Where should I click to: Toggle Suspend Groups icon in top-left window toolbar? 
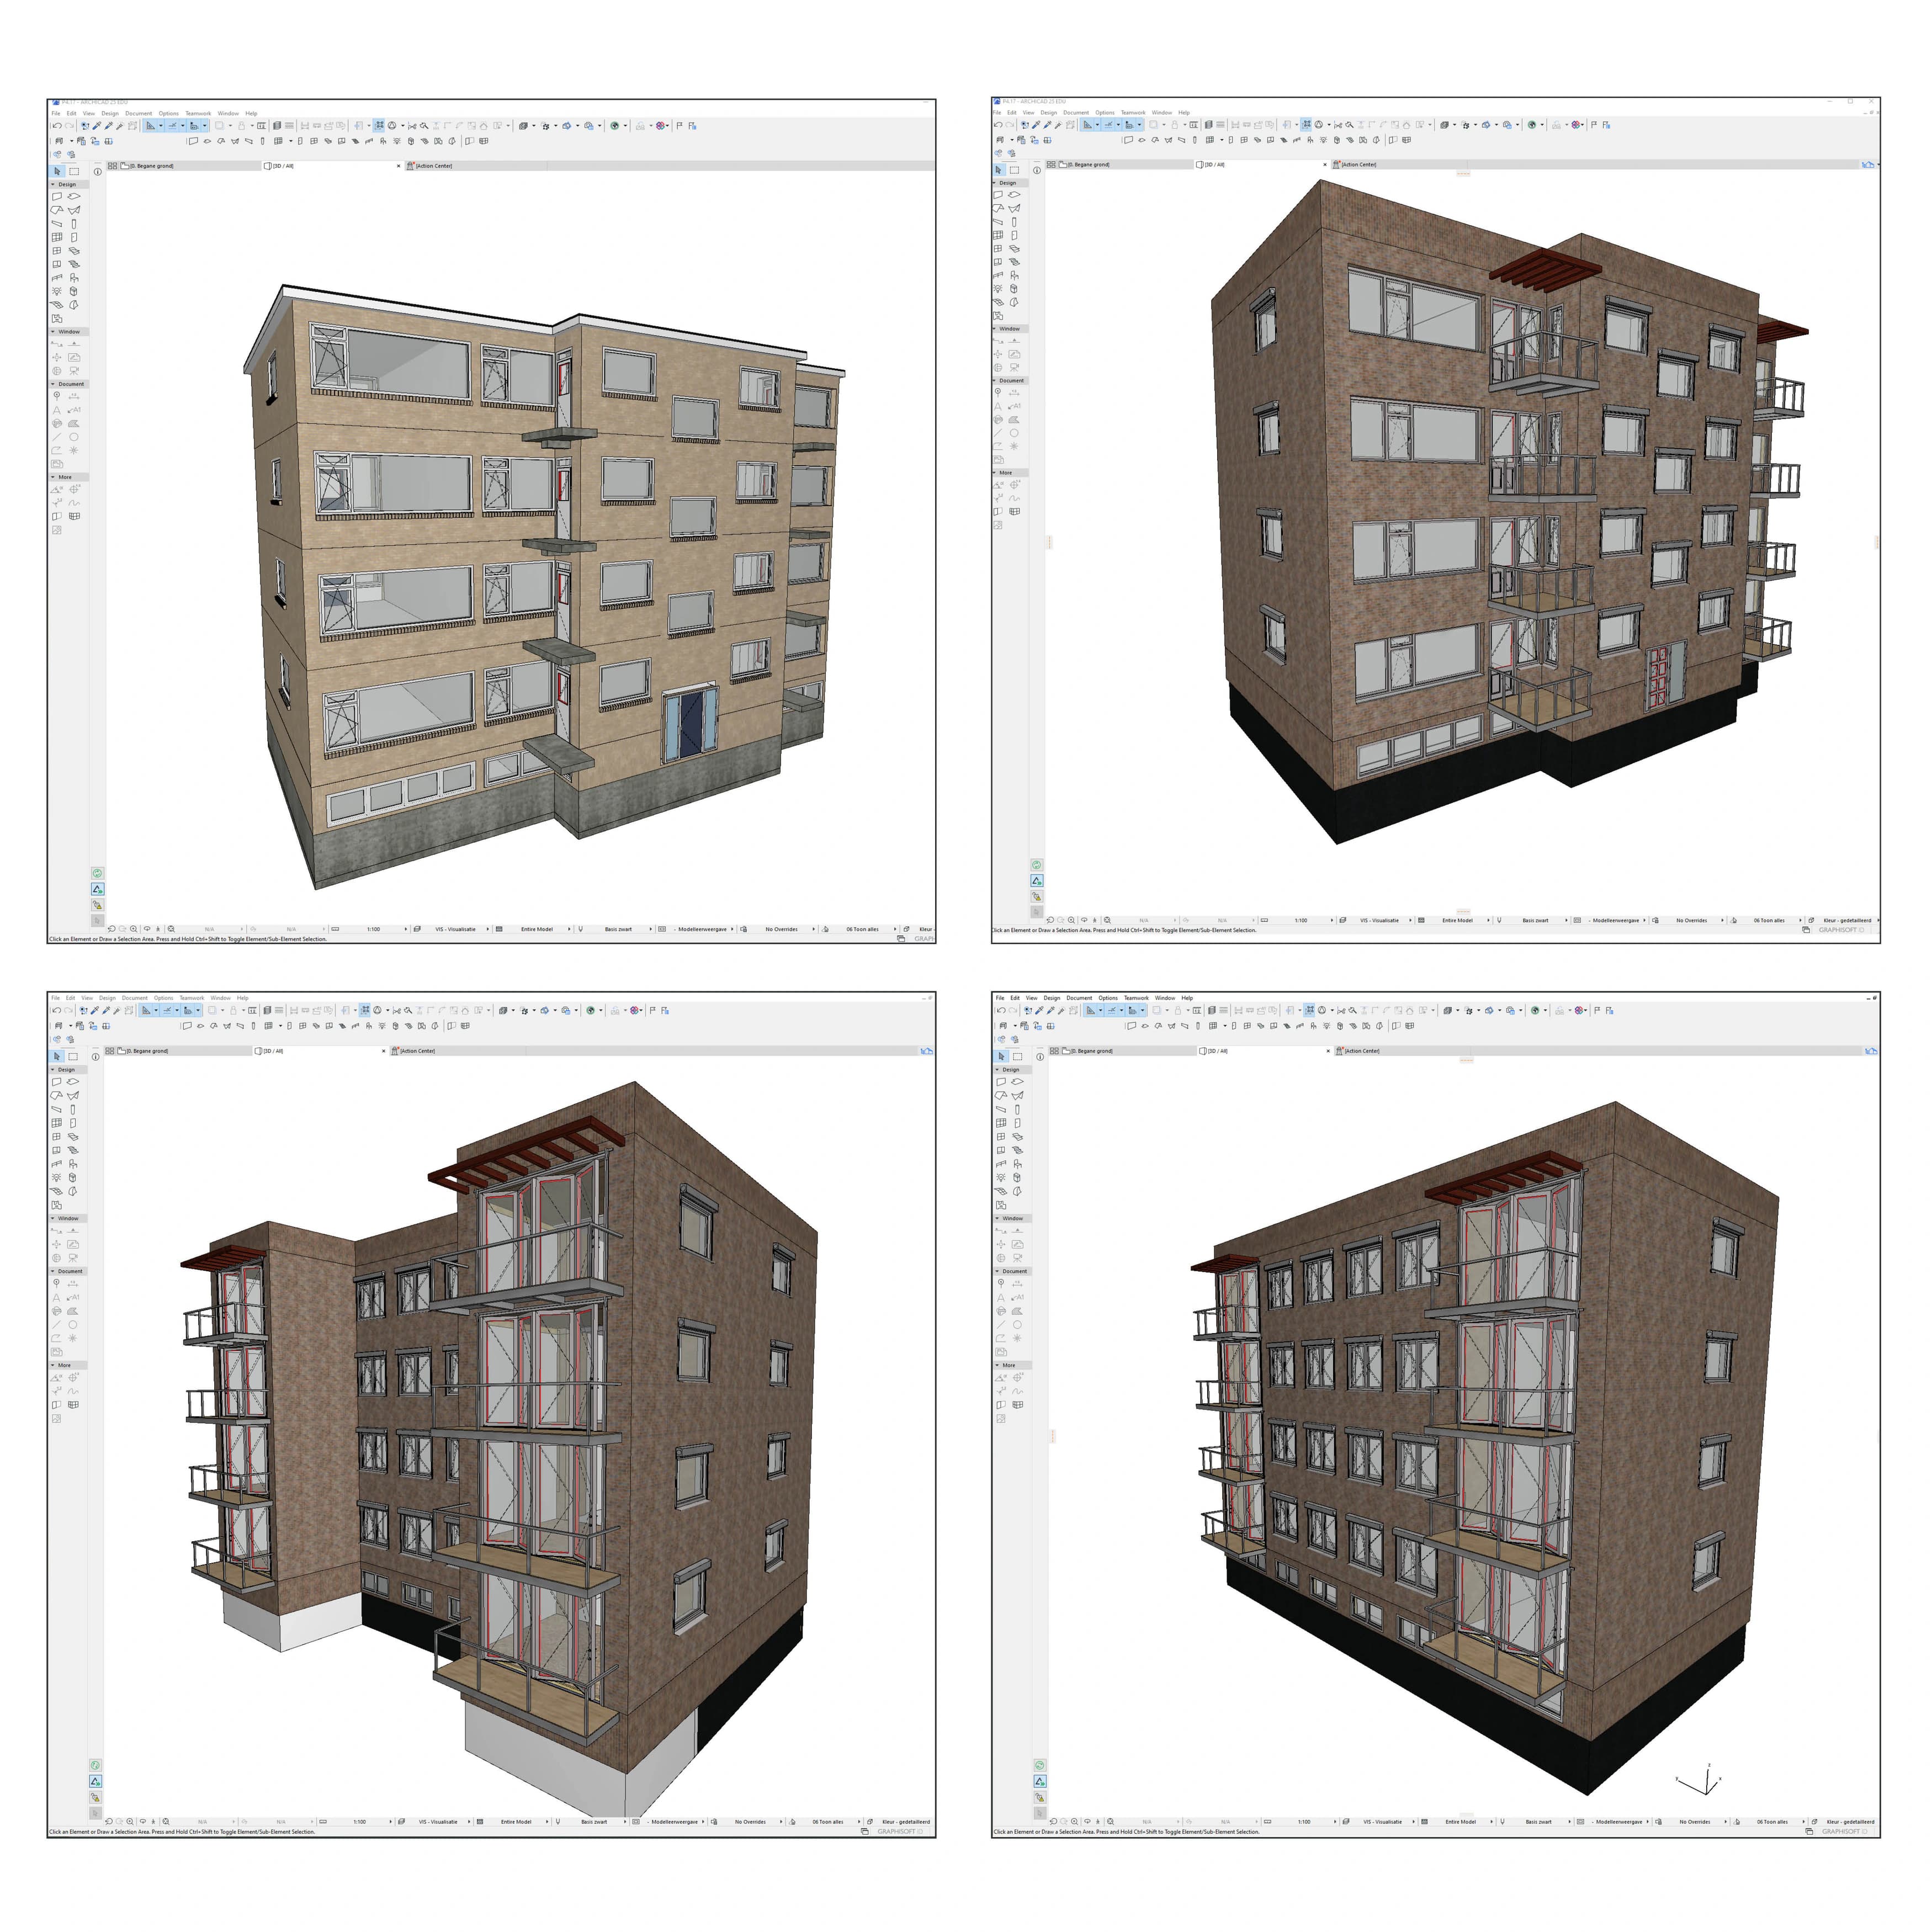380,126
